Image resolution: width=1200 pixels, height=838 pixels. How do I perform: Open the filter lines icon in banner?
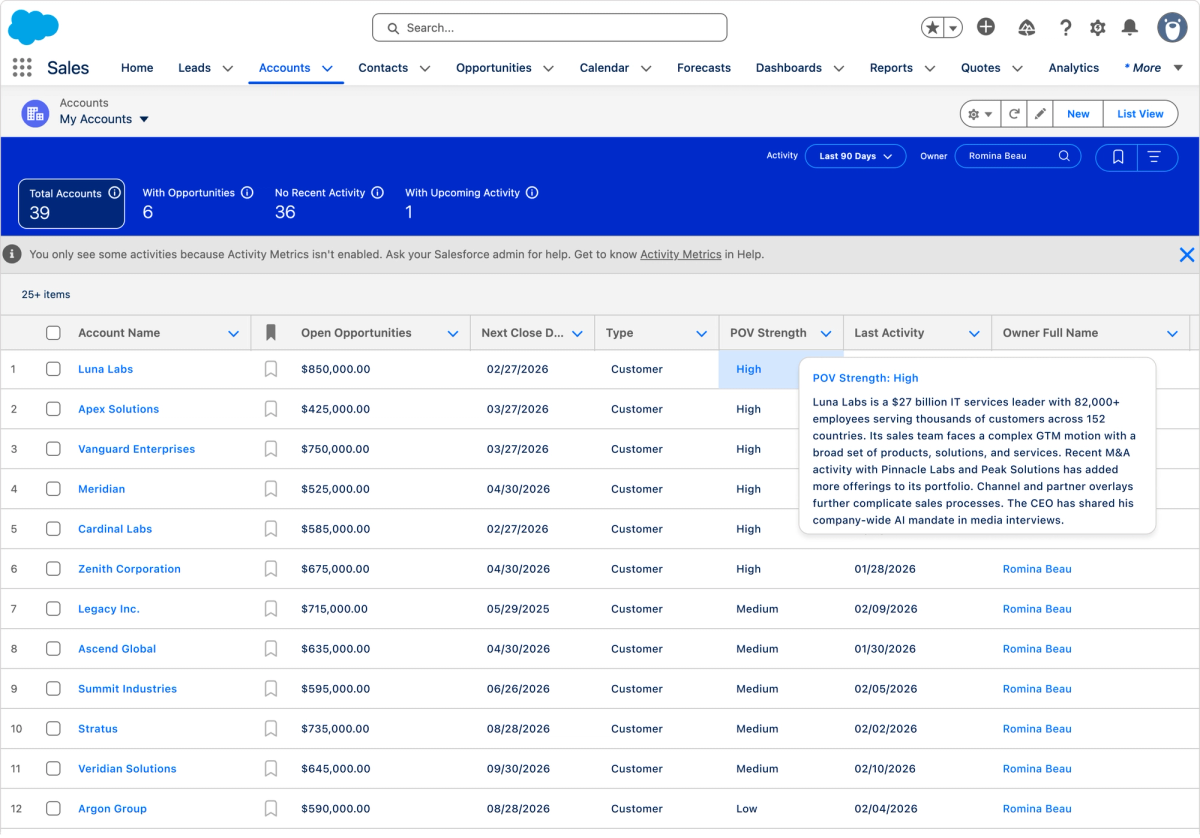(x=1154, y=157)
